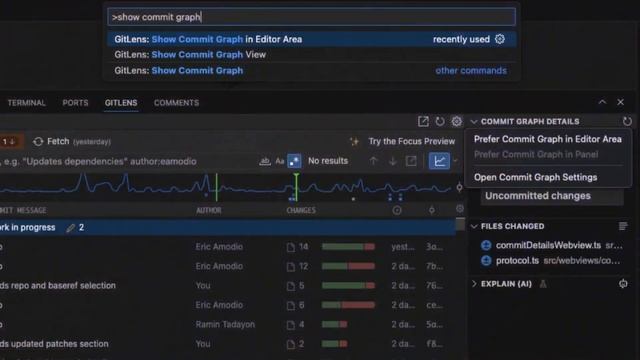
Task: Go to previous search result arrow
Action: [373, 161]
